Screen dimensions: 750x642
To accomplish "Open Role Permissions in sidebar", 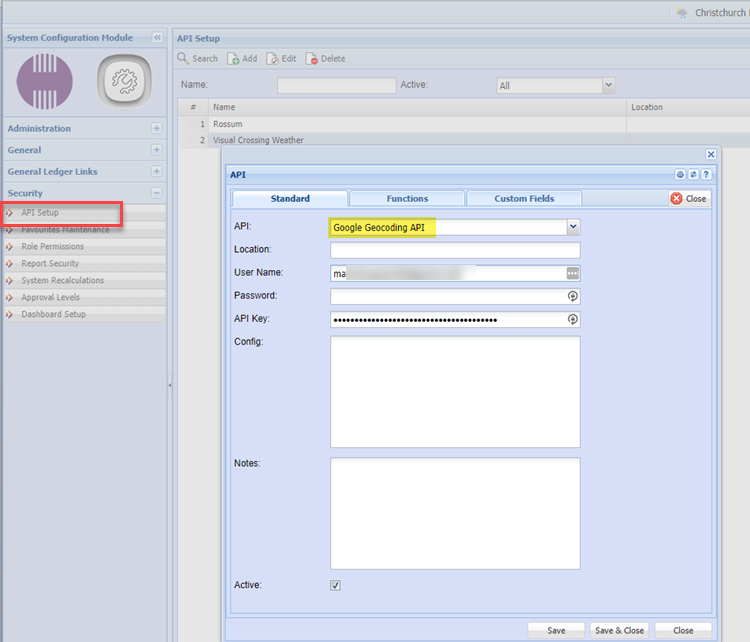I will 53,247.
